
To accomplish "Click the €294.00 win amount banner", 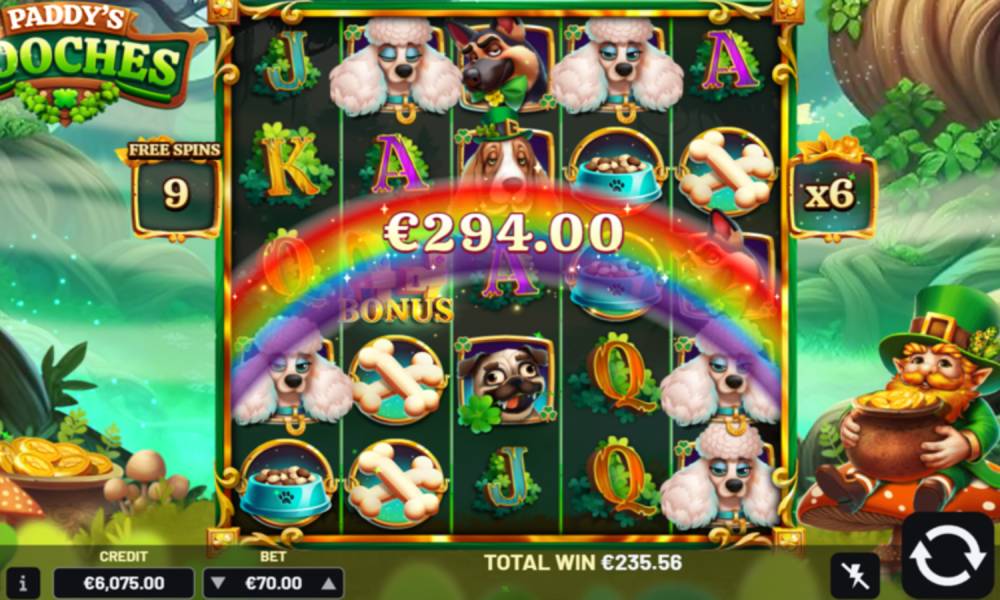I will (x=503, y=233).
